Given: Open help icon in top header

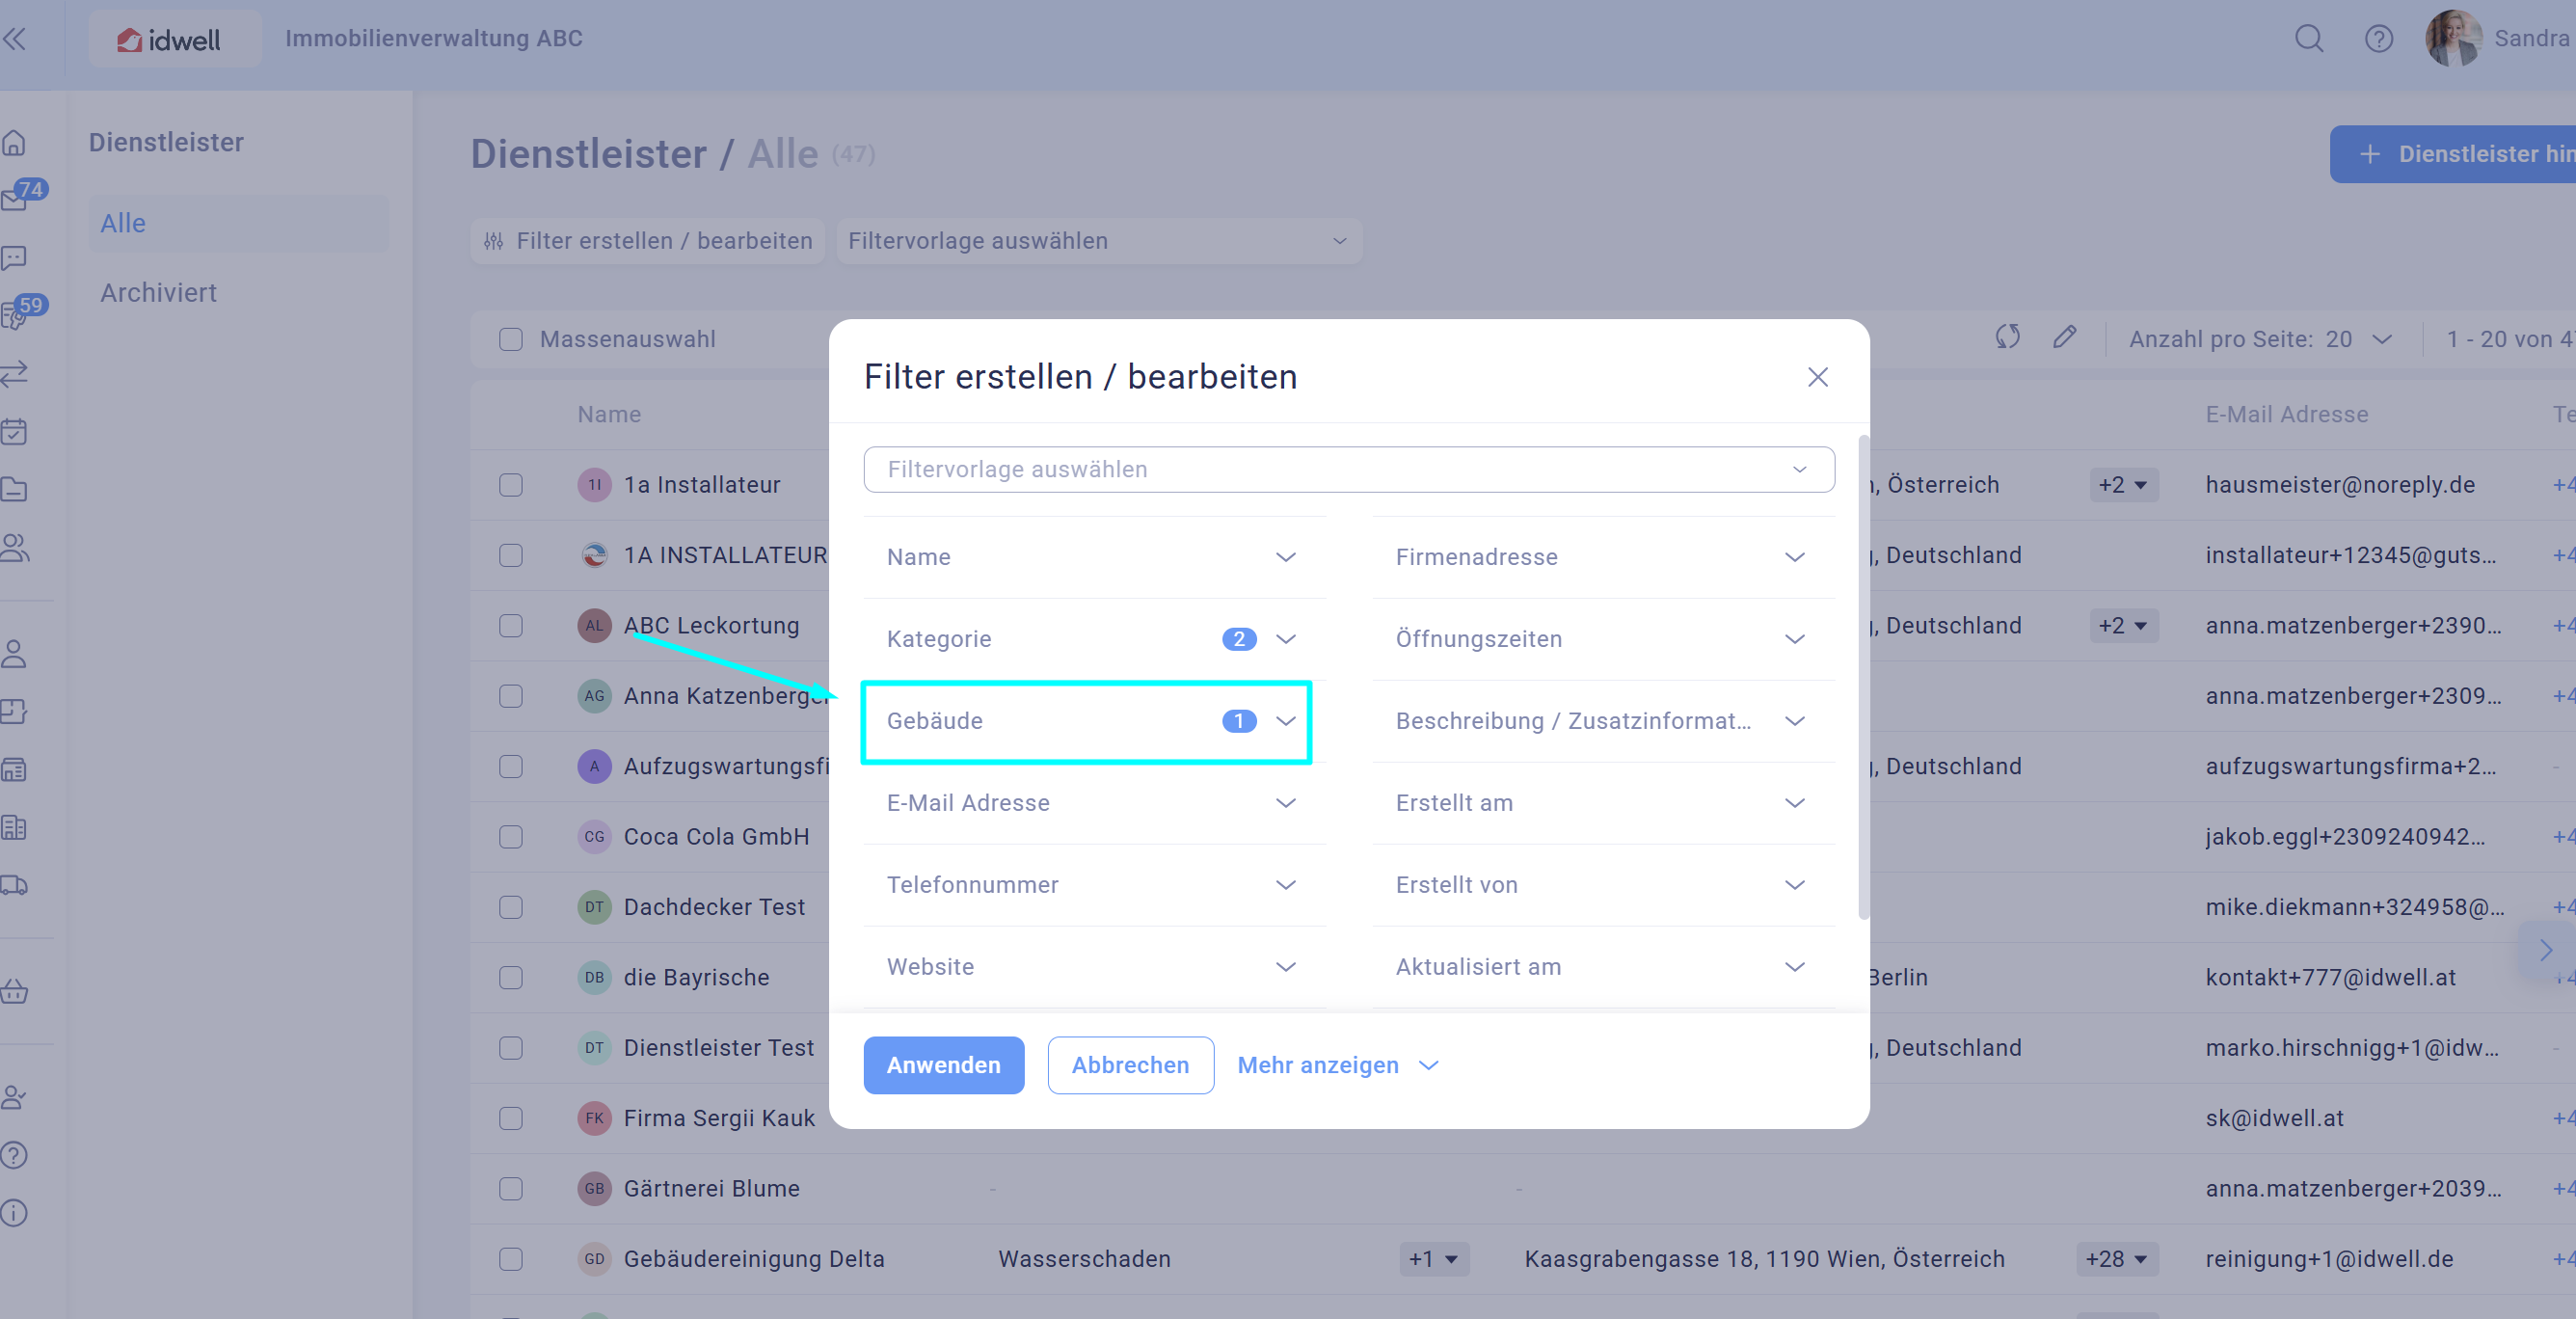Looking at the screenshot, I should (x=2379, y=39).
